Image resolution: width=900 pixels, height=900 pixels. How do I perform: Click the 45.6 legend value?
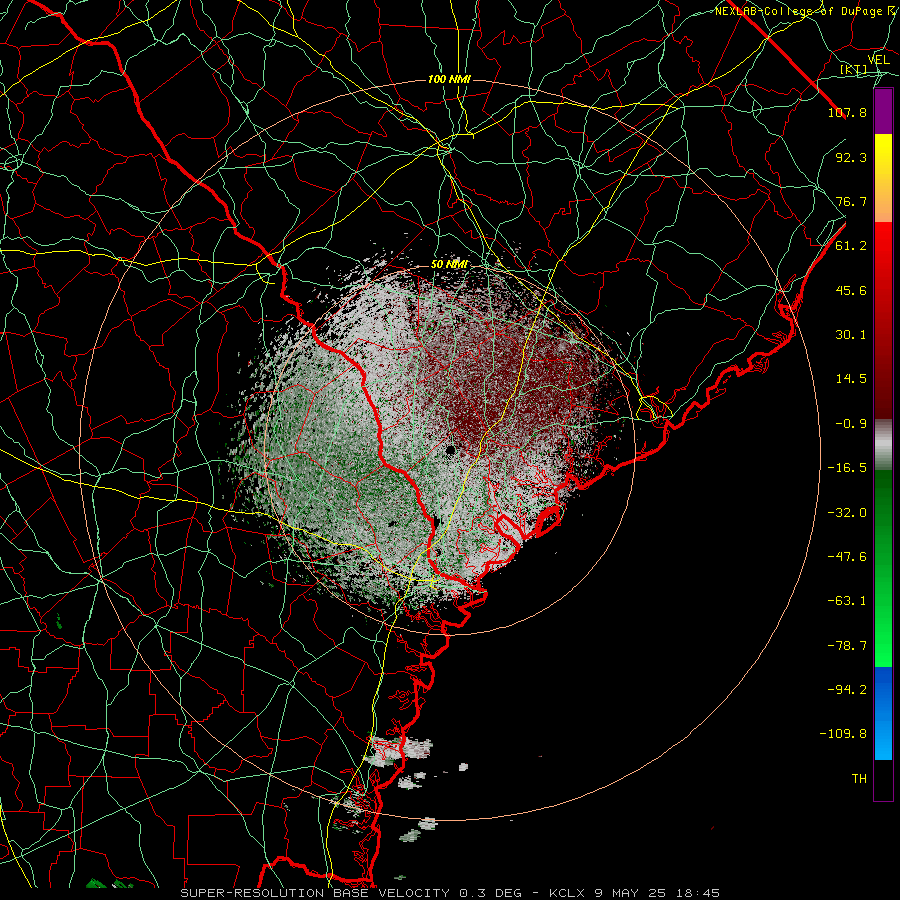851,290
